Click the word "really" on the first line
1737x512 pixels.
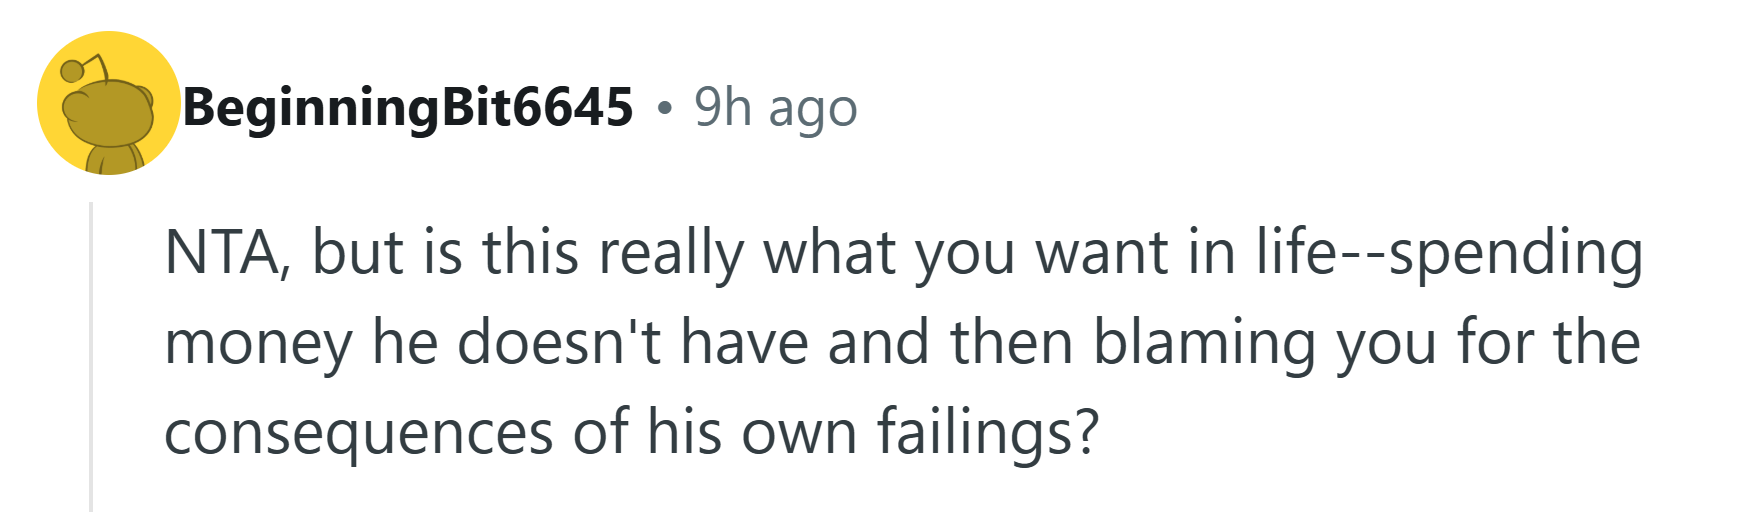(x=671, y=251)
